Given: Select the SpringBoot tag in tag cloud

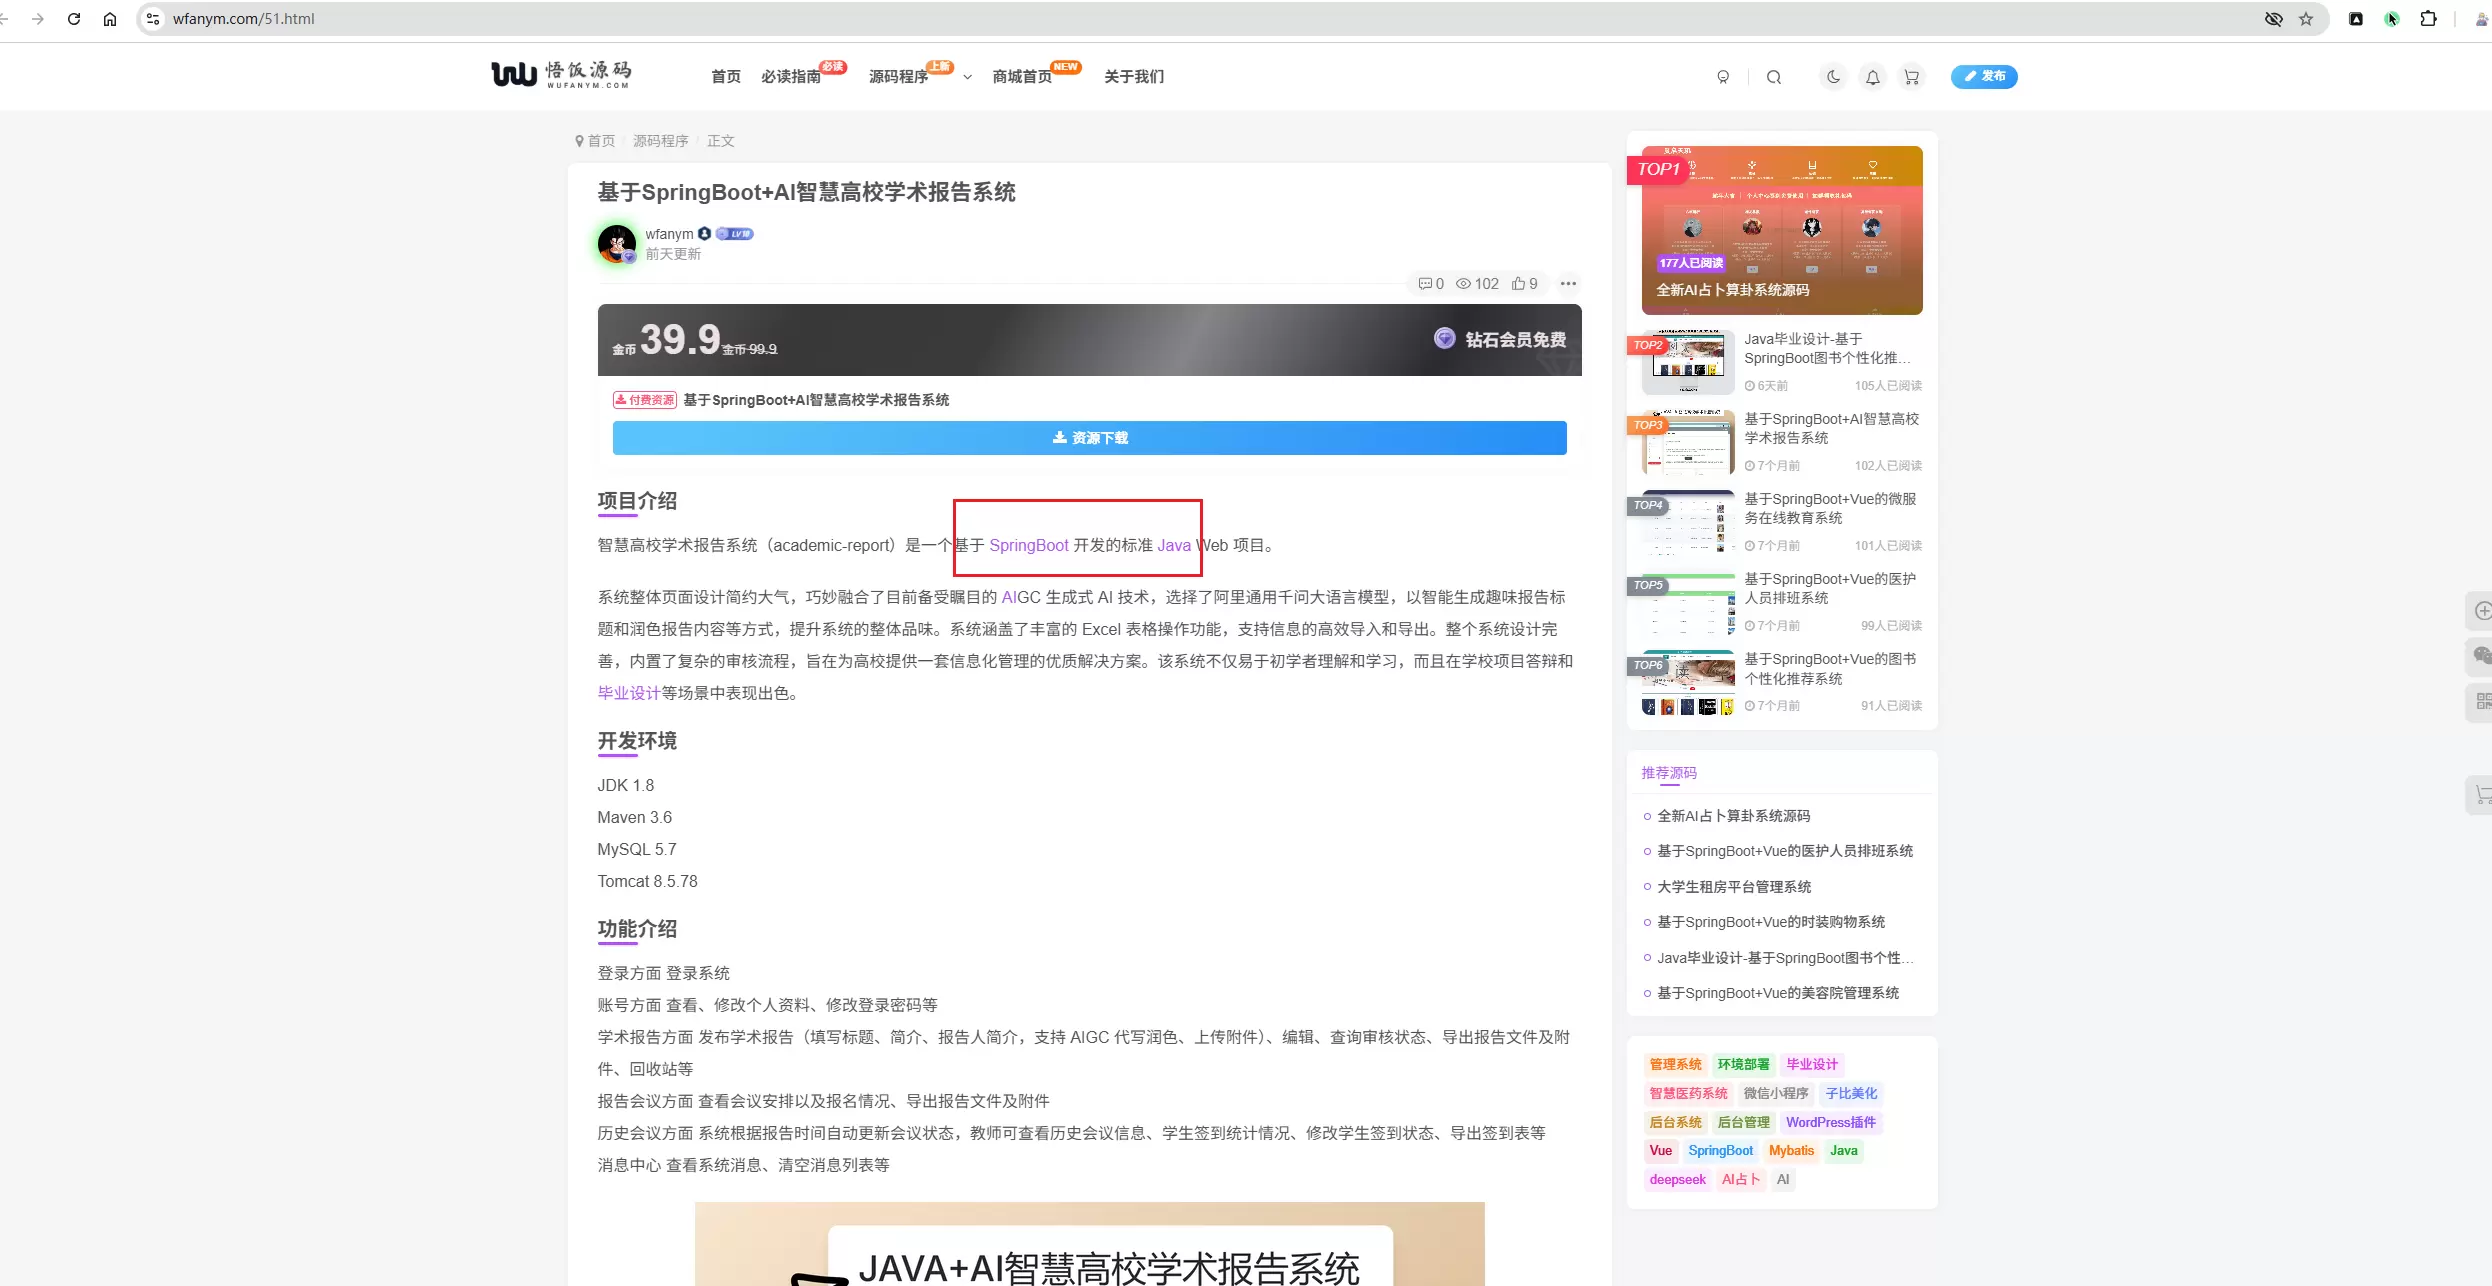Looking at the screenshot, I should point(1721,1151).
